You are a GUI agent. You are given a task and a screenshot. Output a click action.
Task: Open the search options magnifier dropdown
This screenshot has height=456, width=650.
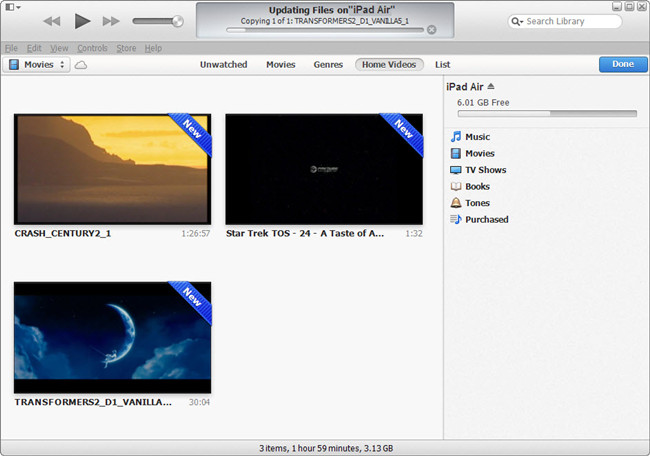coord(517,21)
